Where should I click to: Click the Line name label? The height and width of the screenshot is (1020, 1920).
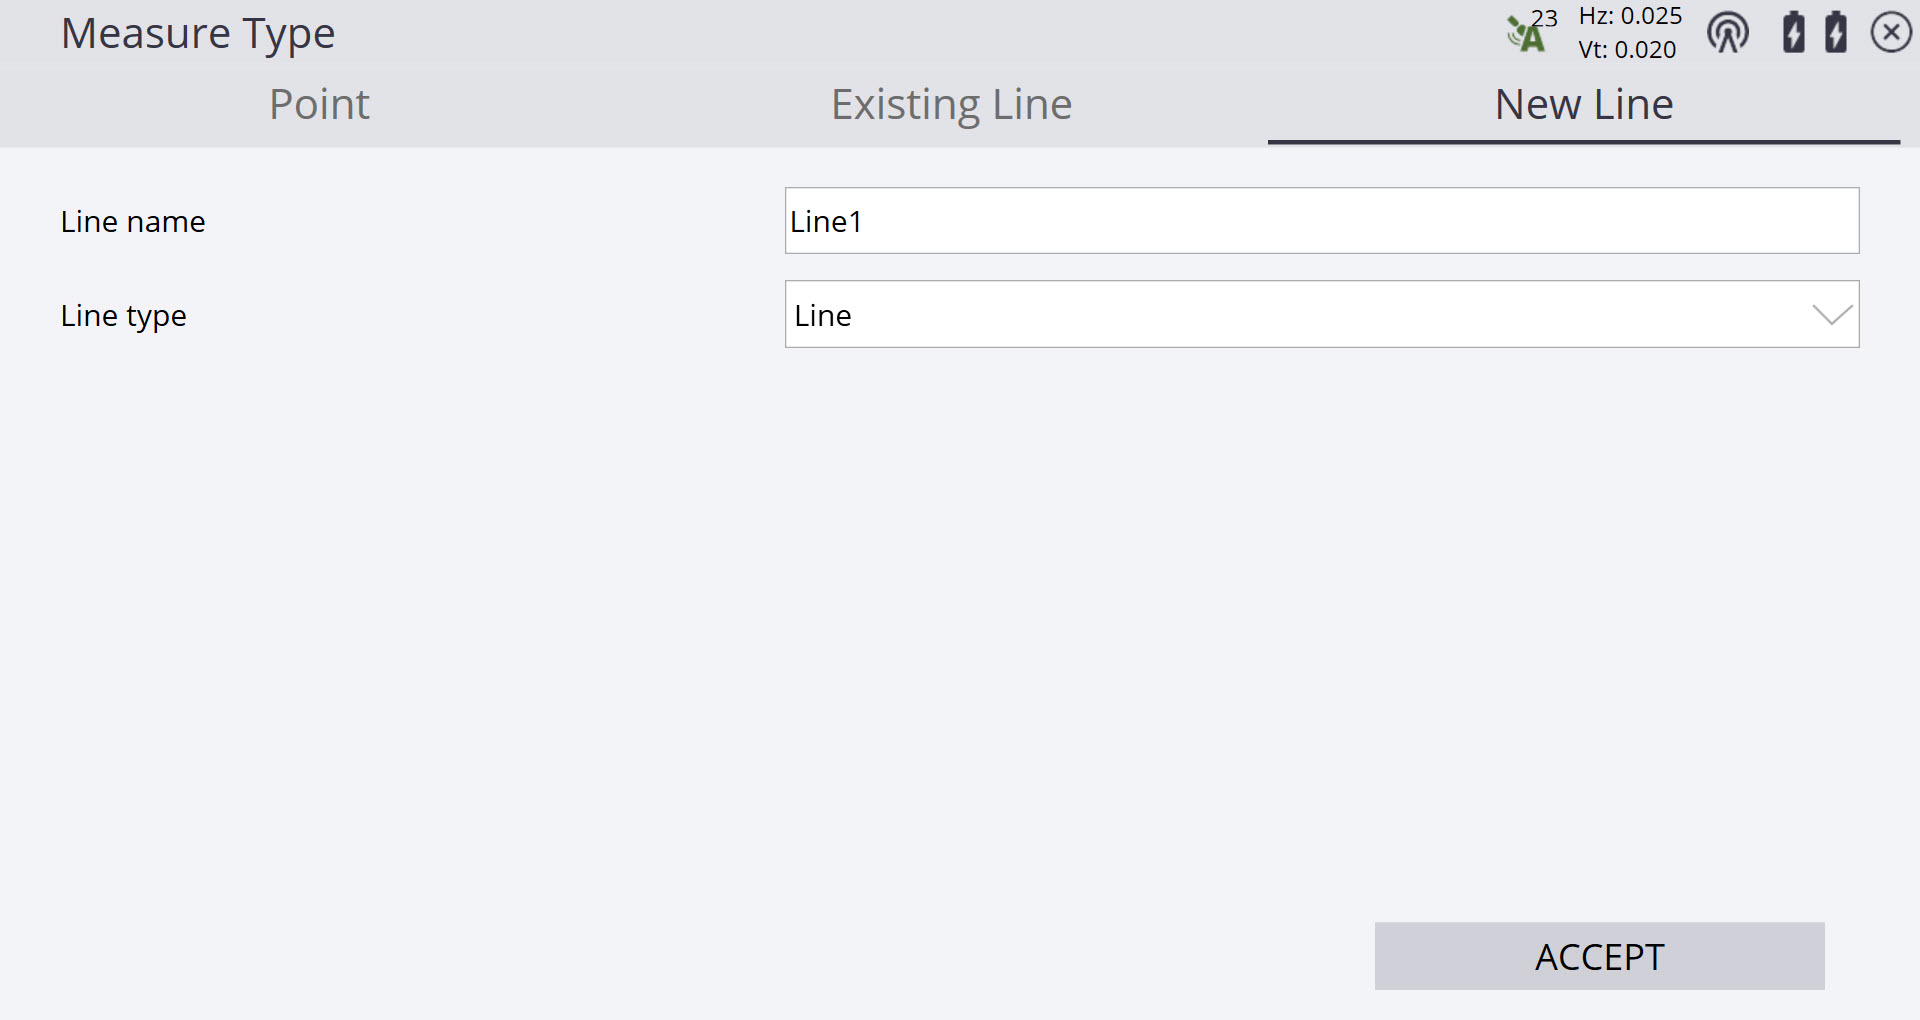(x=133, y=222)
